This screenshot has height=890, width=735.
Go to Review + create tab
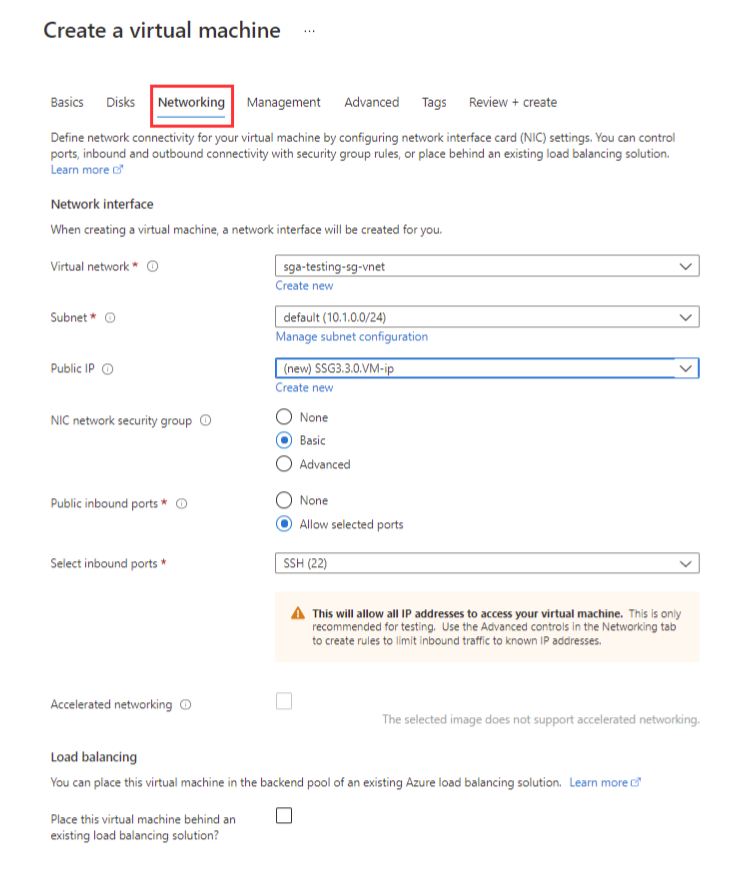(512, 102)
